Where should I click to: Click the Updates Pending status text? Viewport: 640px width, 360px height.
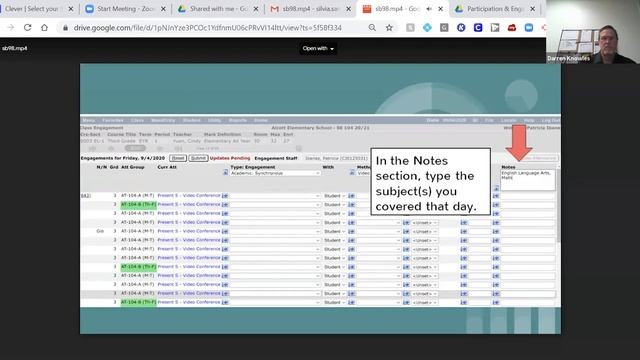click(230, 158)
